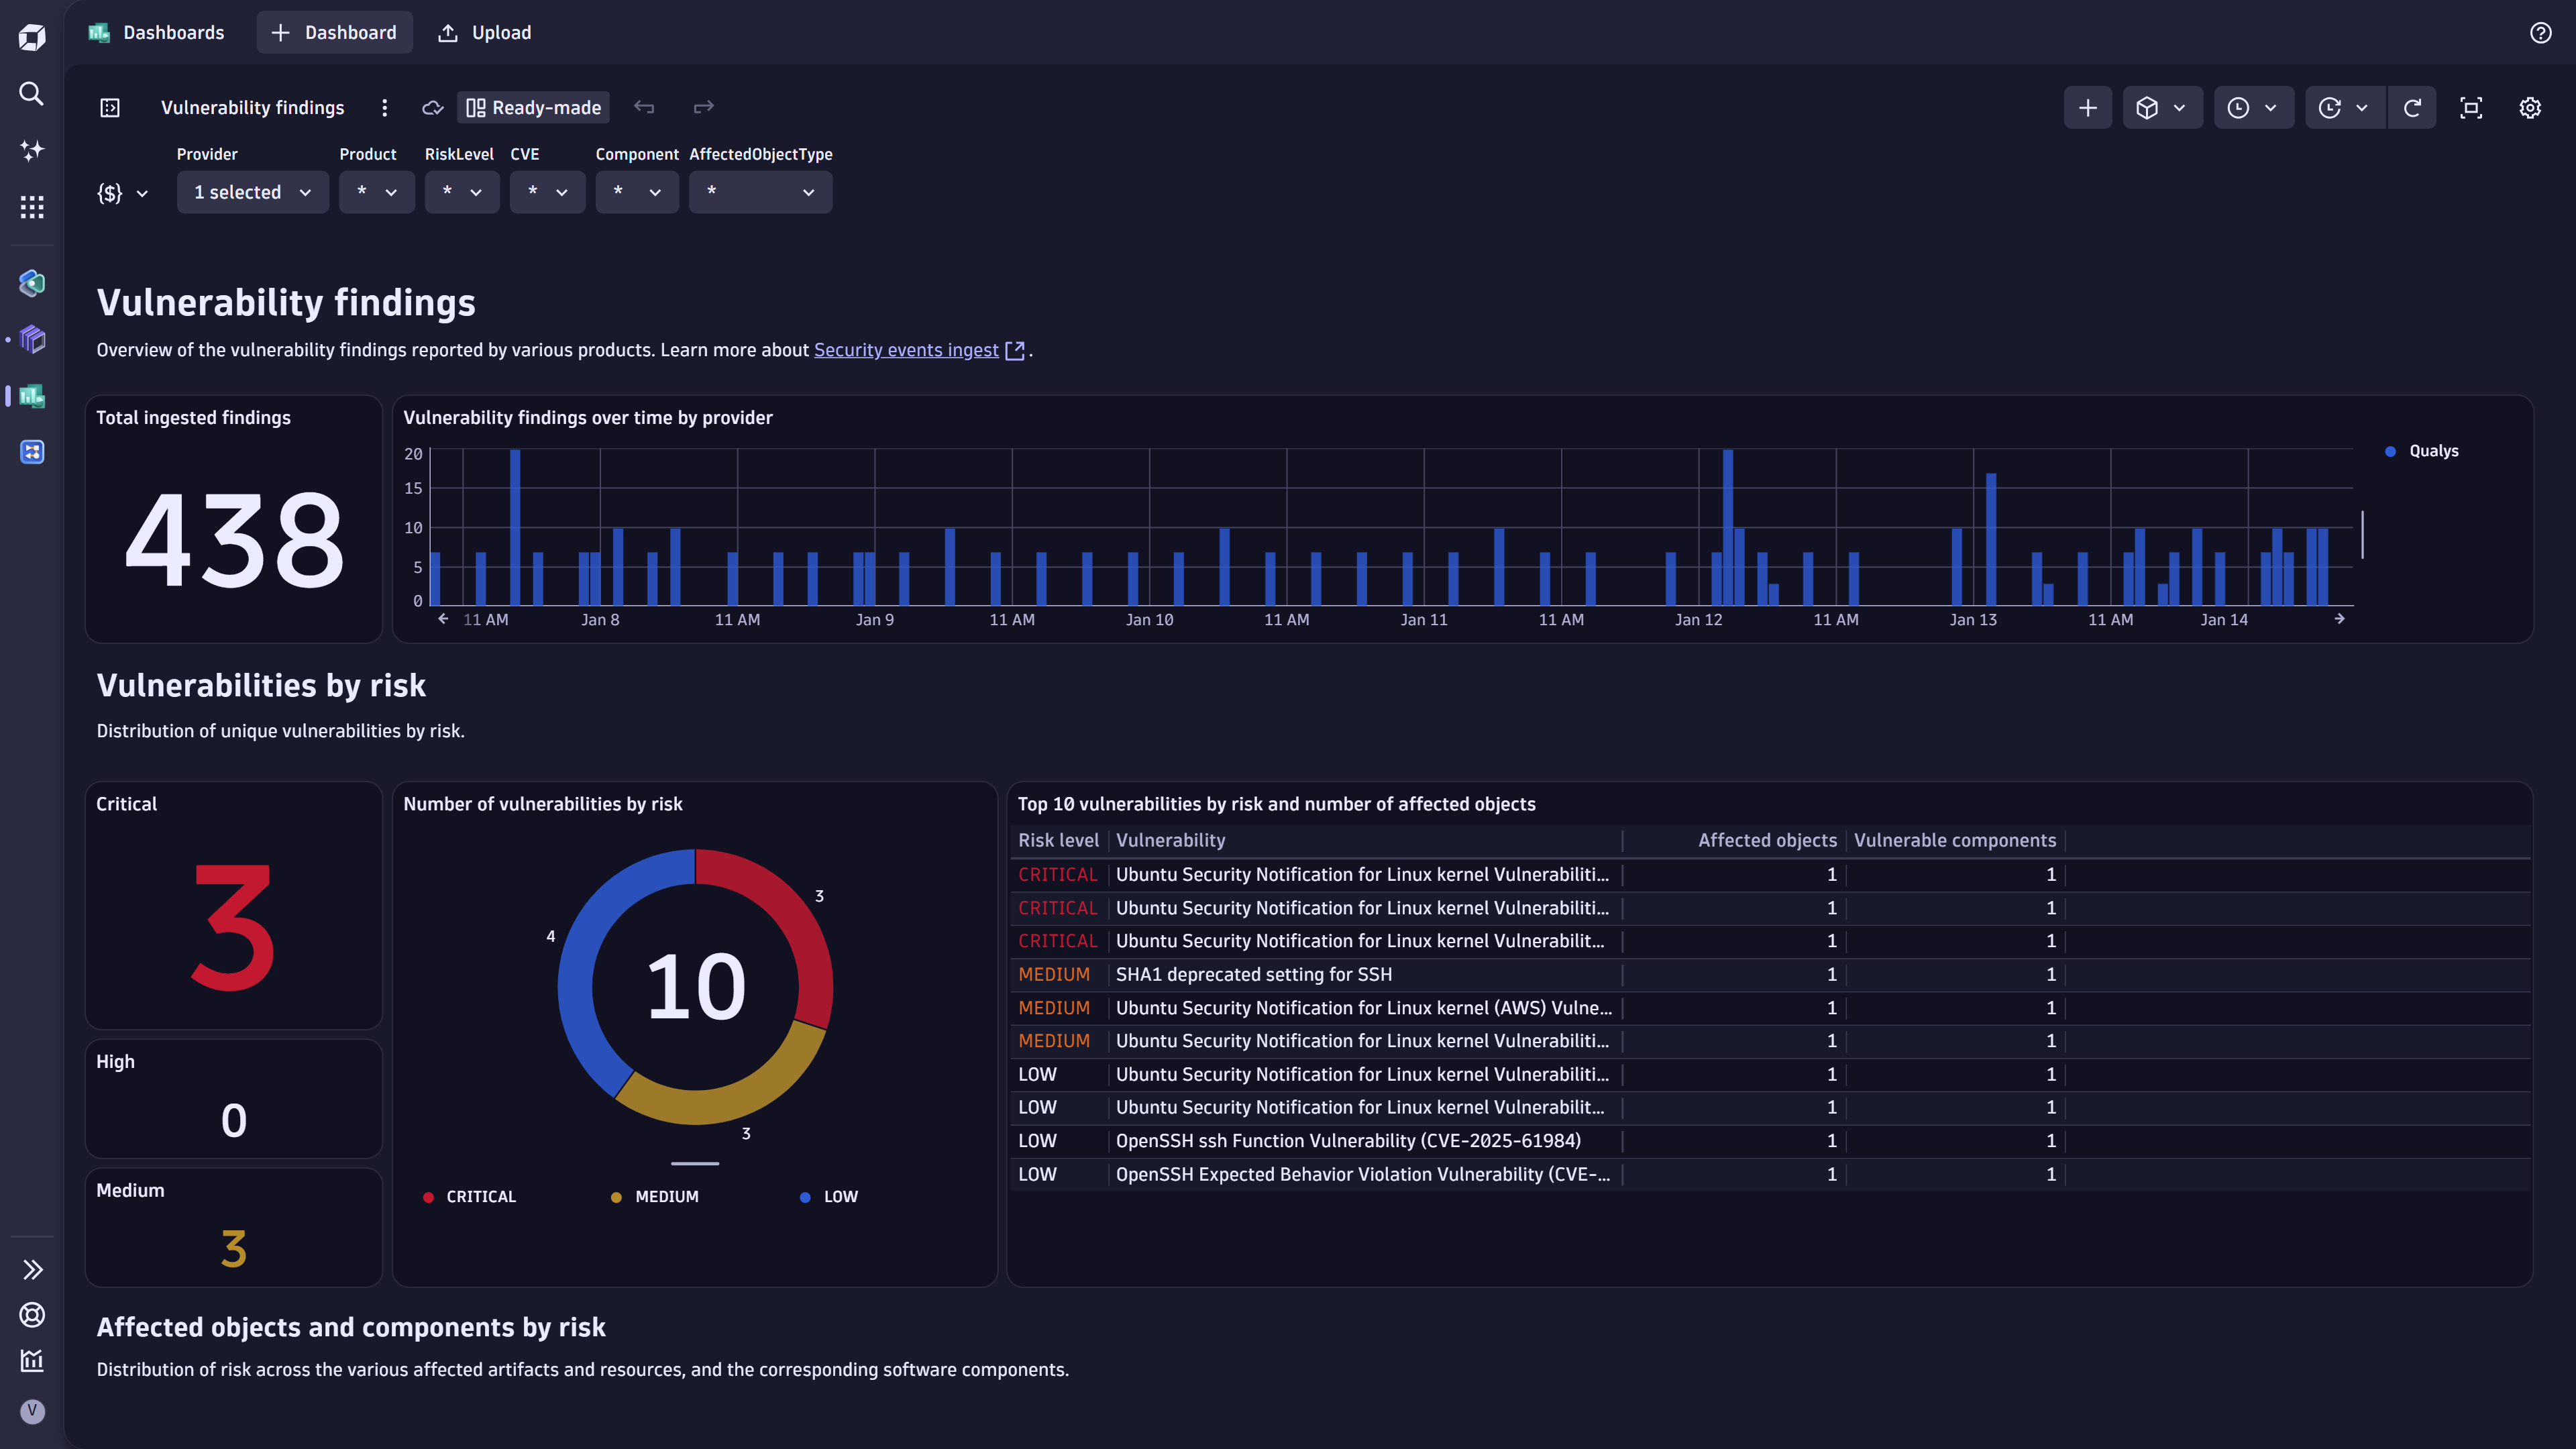Open the dashboard options kebab menu

(x=385, y=107)
